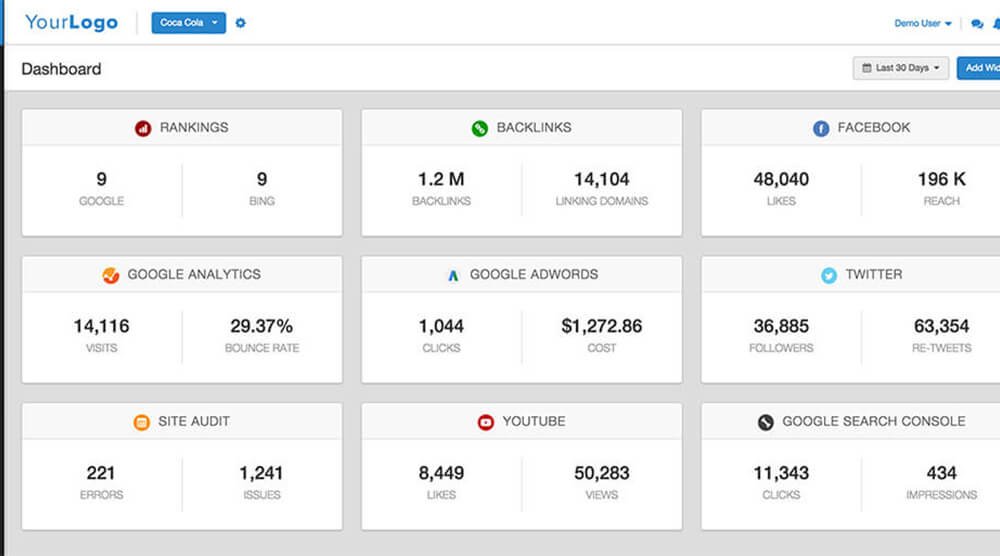Viewport: 1000px width, 556px height.
Task: Click the Site Audit orange icon
Action: pyautogui.click(x=142, y=422)
